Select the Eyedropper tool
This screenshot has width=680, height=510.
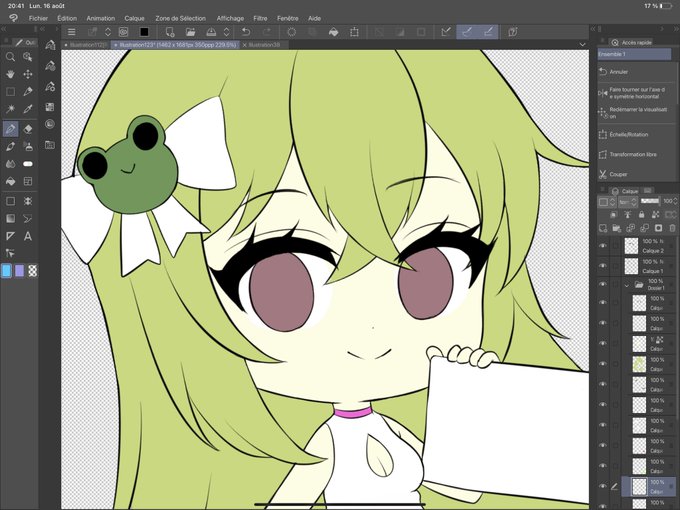tap(28, 109)
